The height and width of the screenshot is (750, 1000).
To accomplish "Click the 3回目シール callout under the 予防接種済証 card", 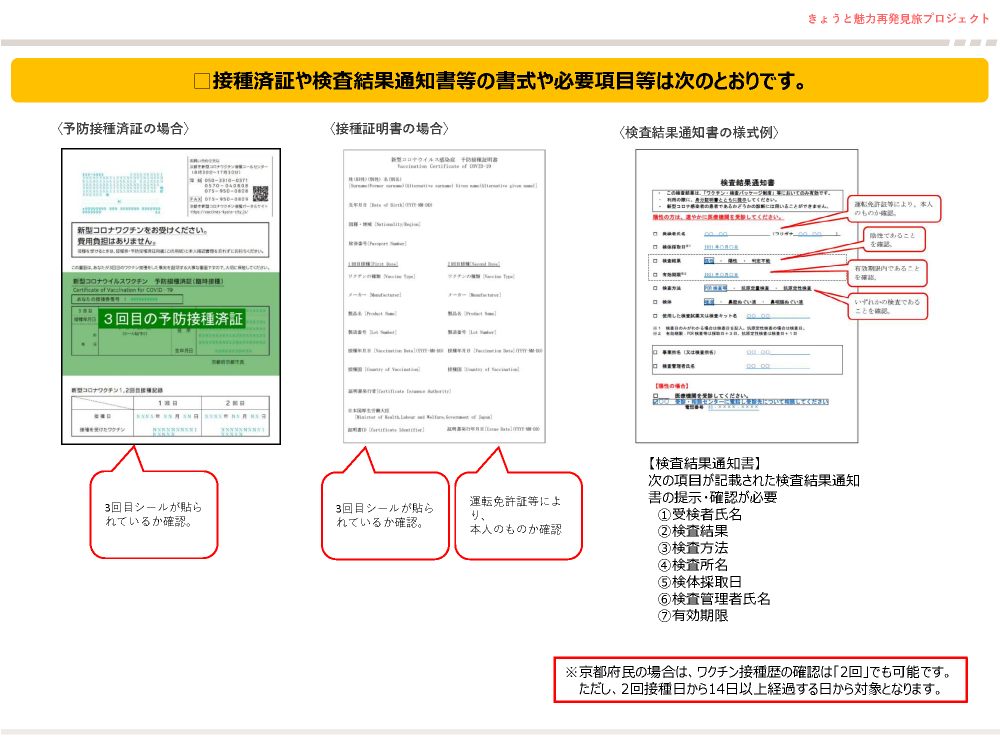I will tap(154, 514).
